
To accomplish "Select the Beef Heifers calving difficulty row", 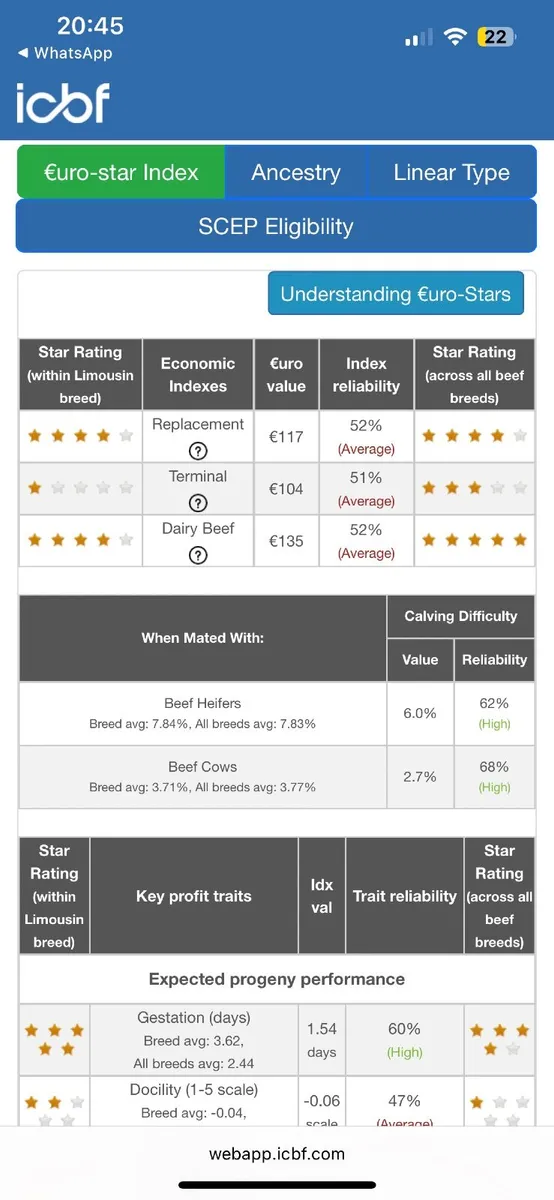I will point(277,713).
